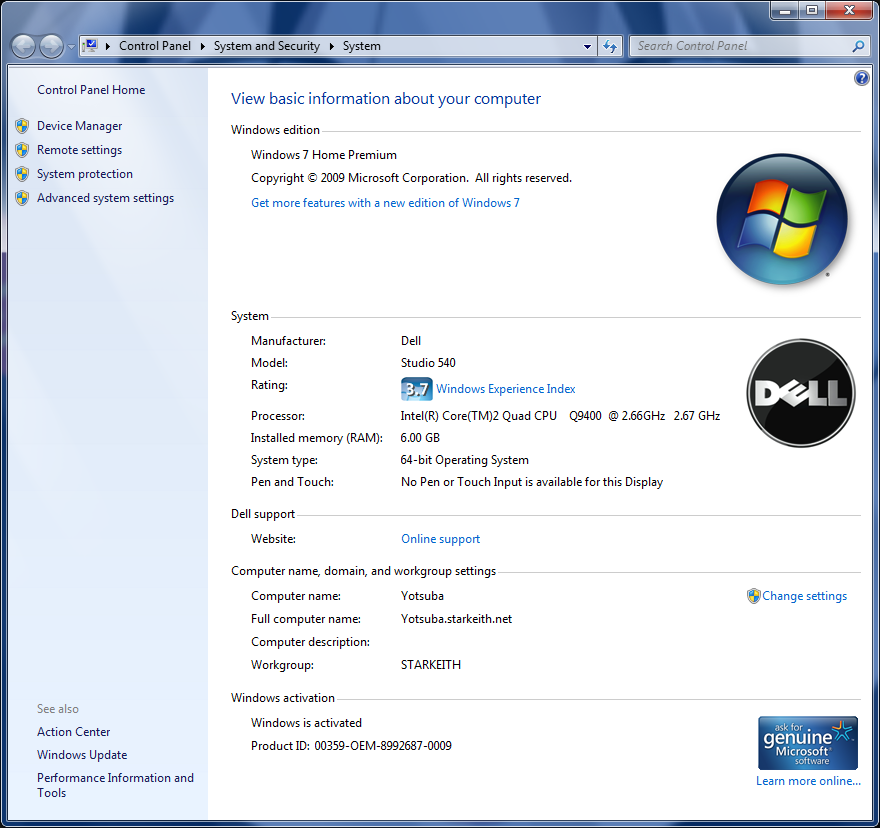Screen dimensions: 880x828
Task: Click the Forward navigation arrow button
Action: pyautogui.click(x=52, y=47)
